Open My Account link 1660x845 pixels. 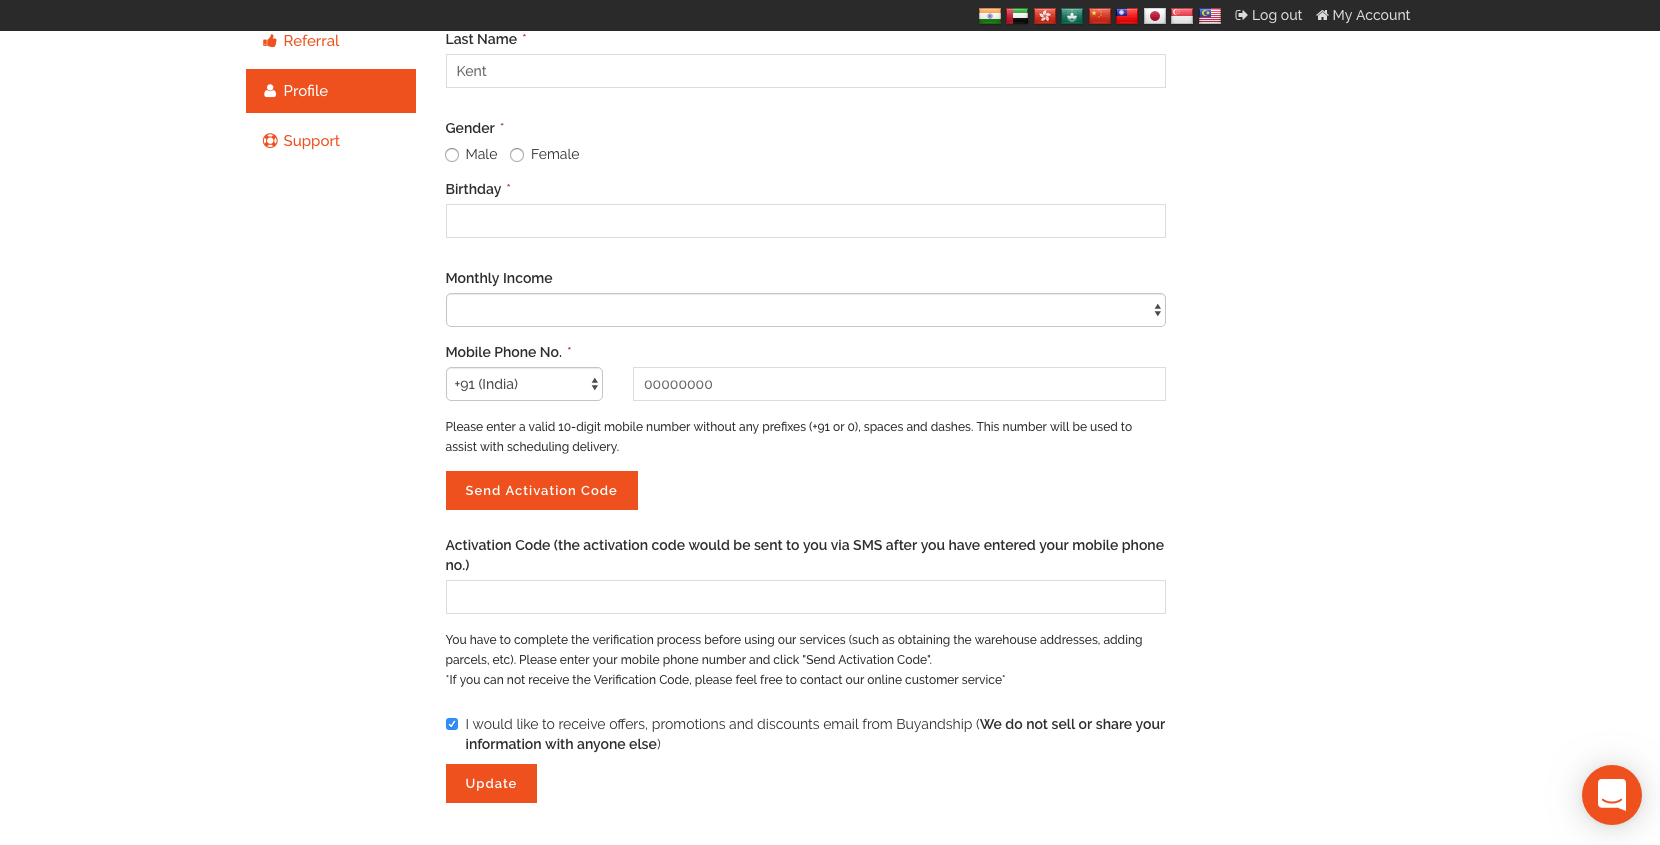1363,15
